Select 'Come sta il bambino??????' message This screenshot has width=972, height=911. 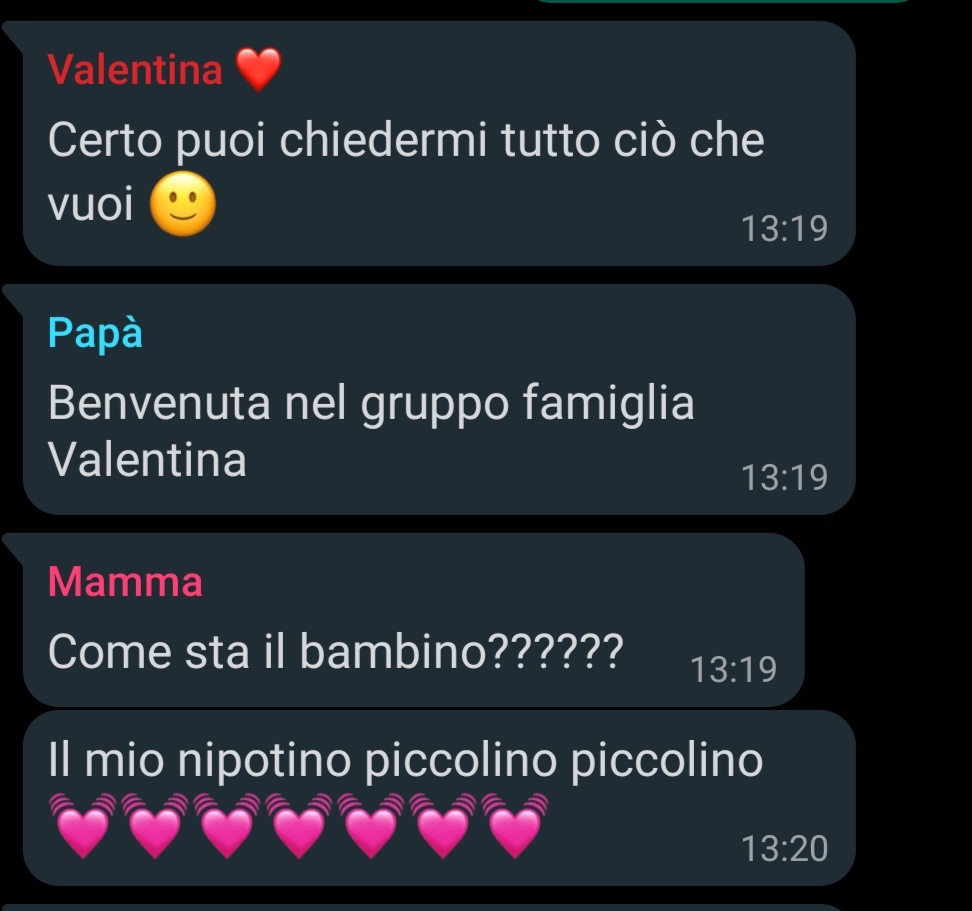pyautogui.click(x=335, y=651)
